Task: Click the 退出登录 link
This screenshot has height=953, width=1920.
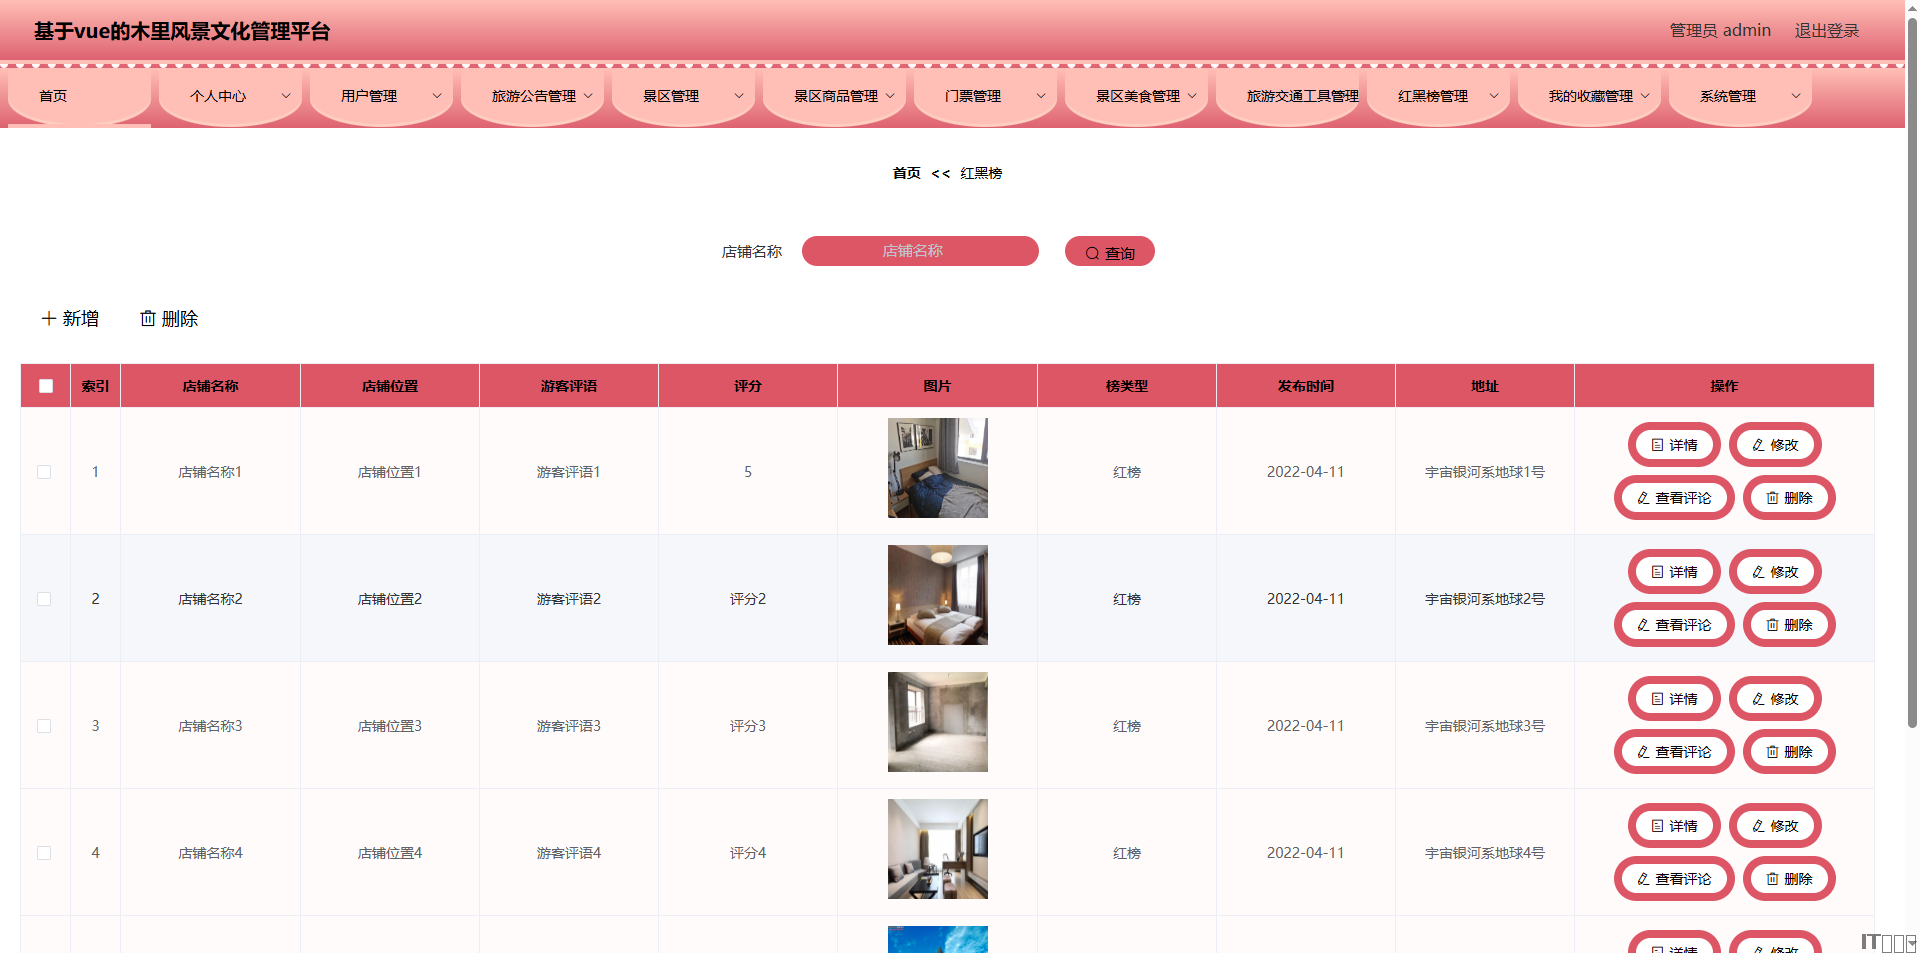Action: (x=1826, y=31)
